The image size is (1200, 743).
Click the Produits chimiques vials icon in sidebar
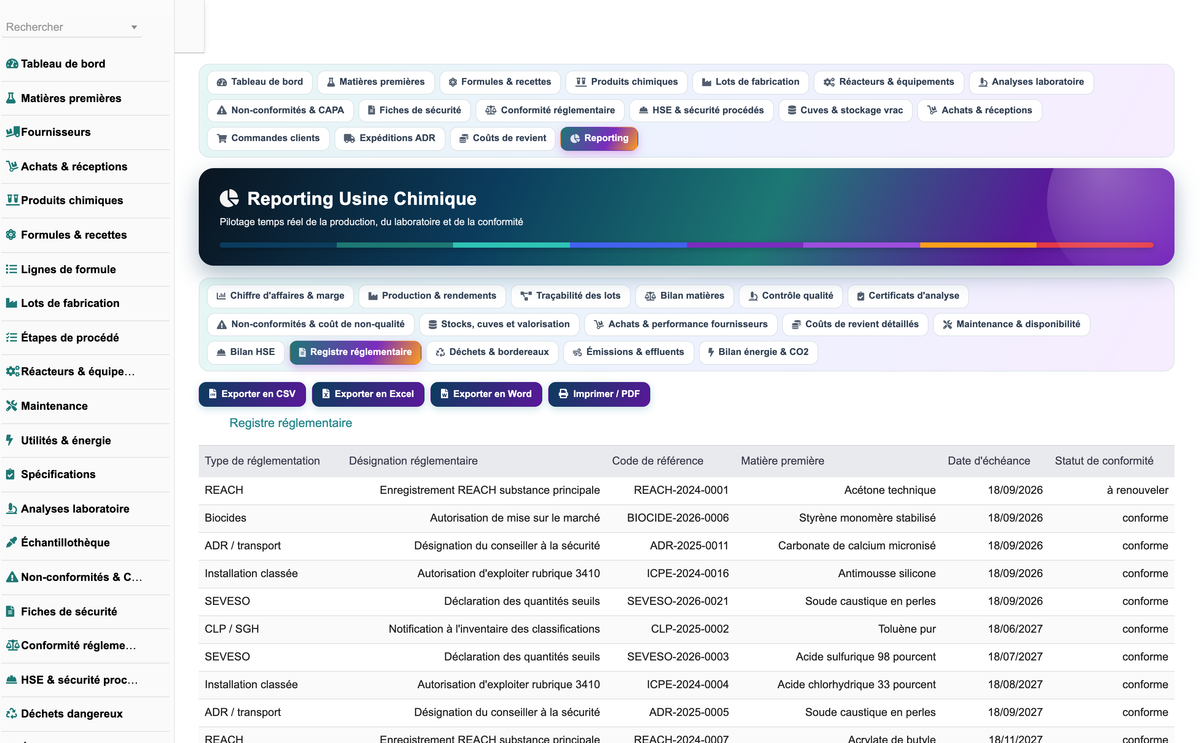(x=12, y=200)
